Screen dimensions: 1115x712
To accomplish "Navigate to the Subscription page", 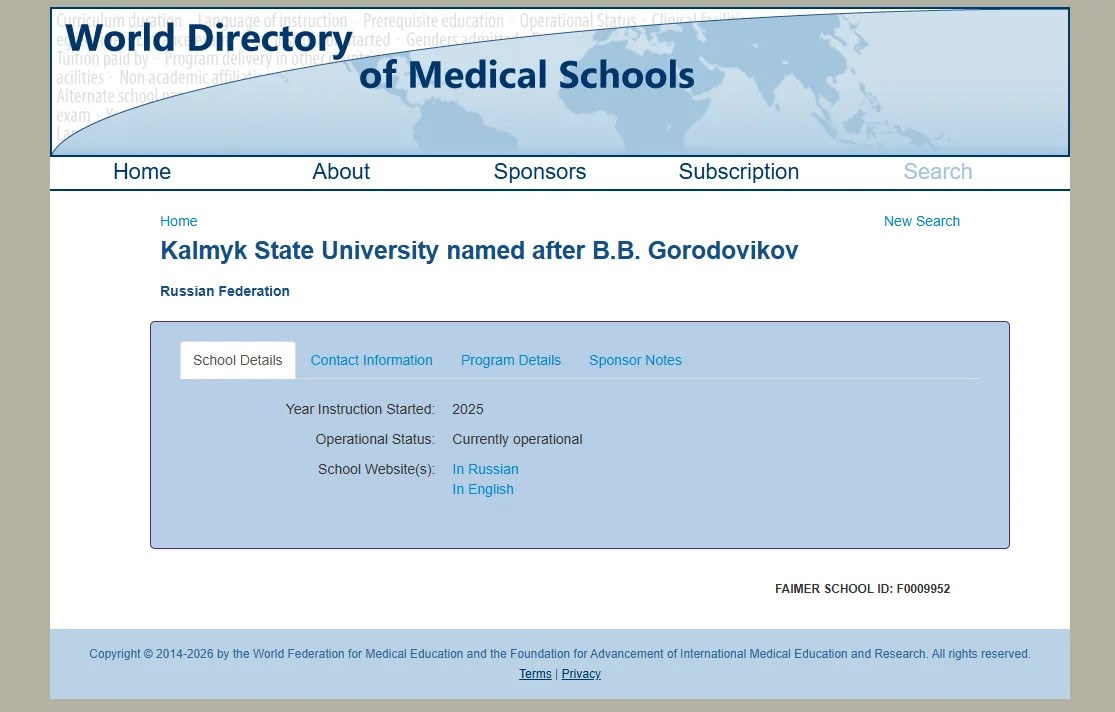I will (738, 172).
